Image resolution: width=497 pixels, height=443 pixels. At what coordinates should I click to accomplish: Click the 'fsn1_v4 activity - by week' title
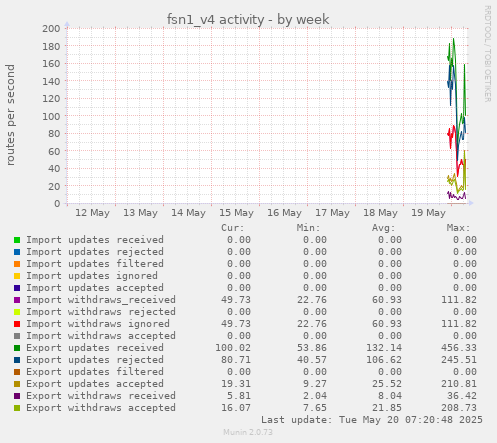pos(248,19)
